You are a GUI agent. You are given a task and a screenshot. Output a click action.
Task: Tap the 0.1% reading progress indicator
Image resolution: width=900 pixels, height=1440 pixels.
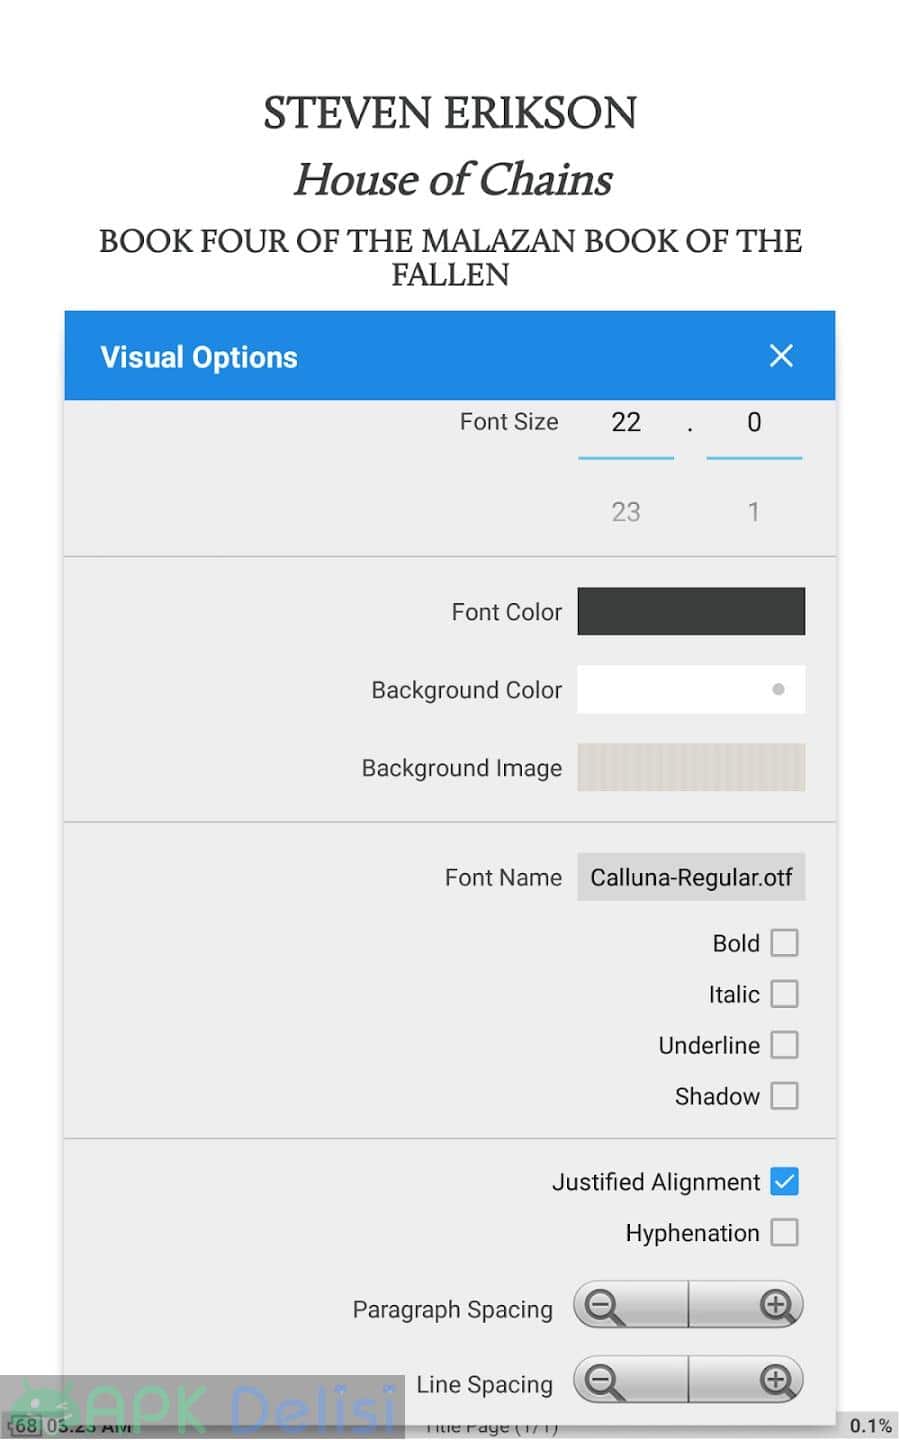click(x=870, y=1426)
